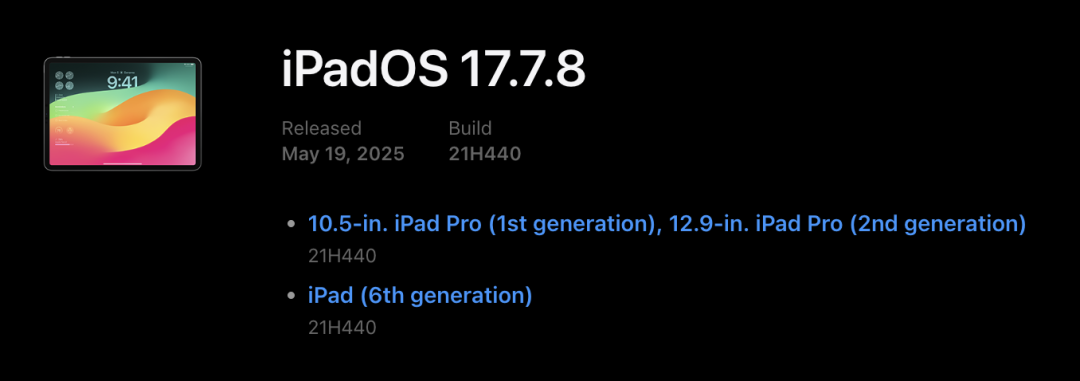This screenshot has height=381, width=1080.
Task: Click the small date text above 9:41
Action: click(x=123, y=72)
